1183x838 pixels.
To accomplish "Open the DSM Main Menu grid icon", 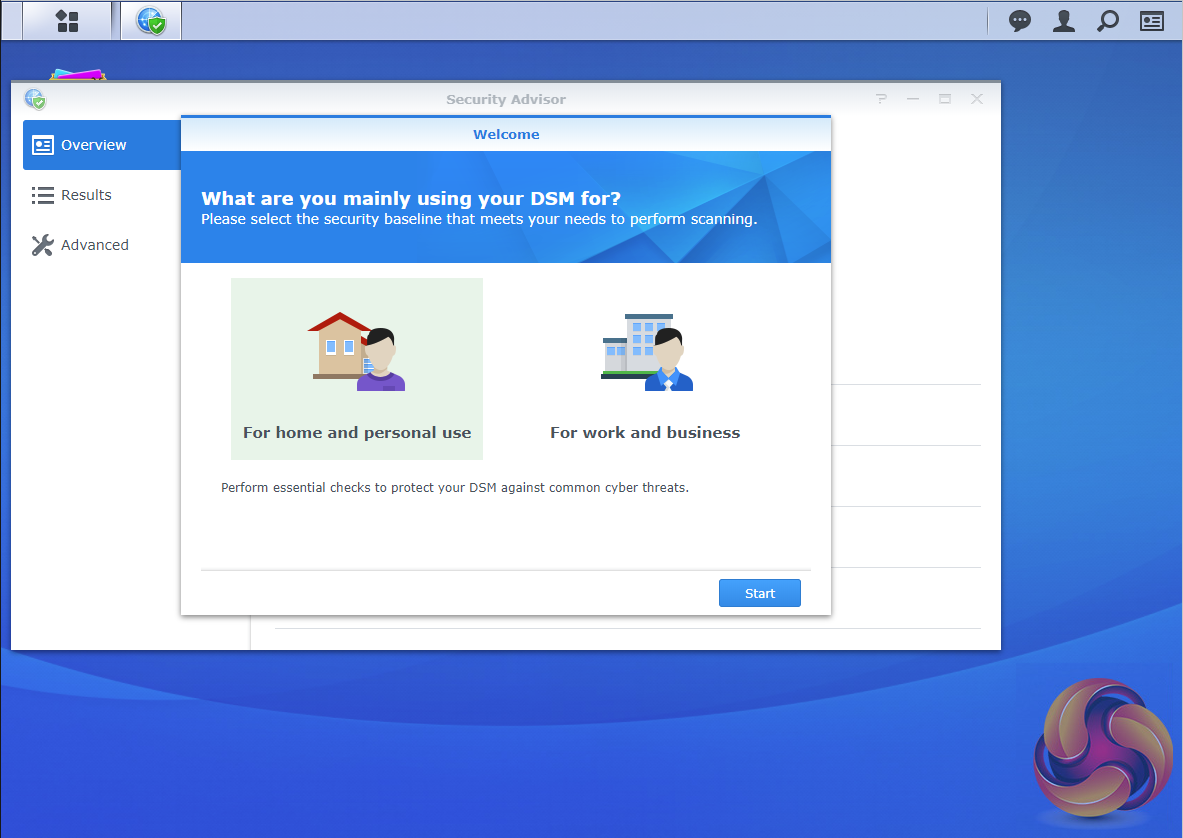I will click(x=67, y=21).
